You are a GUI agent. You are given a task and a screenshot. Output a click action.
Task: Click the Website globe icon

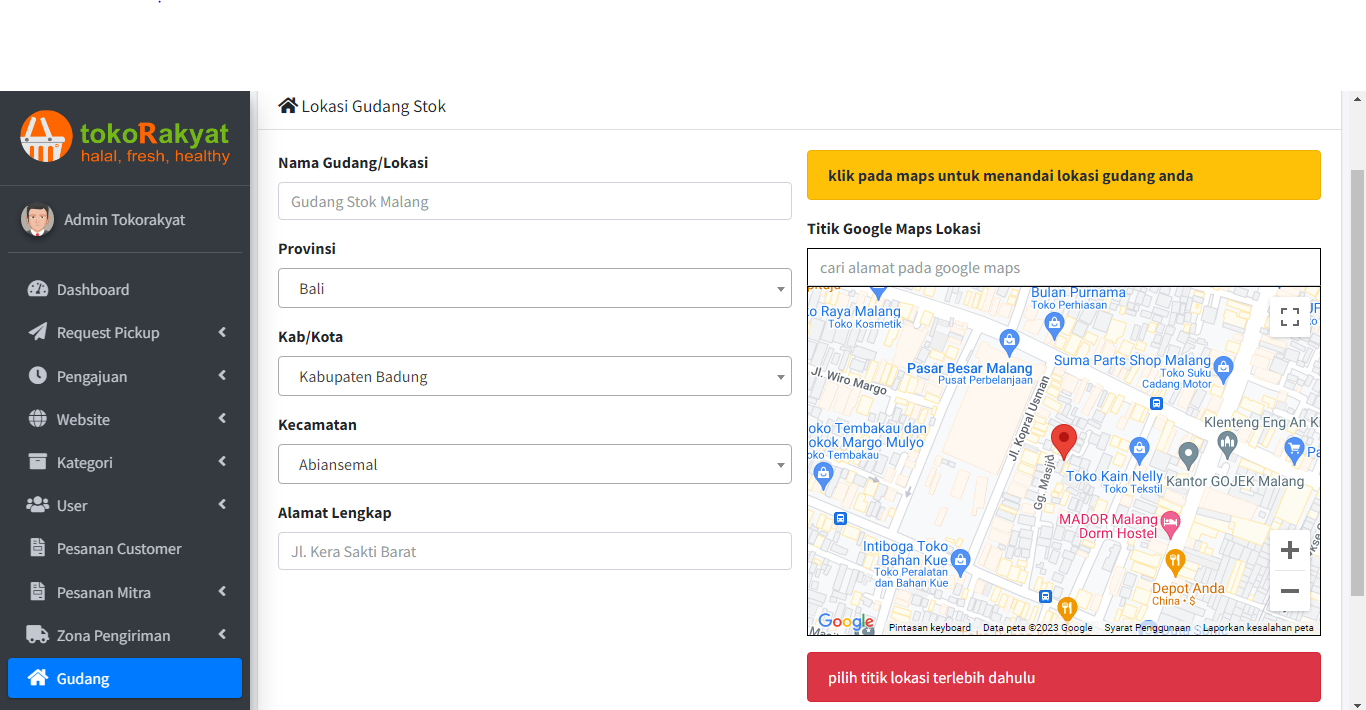pyautogui.click(x=38, y=419)
